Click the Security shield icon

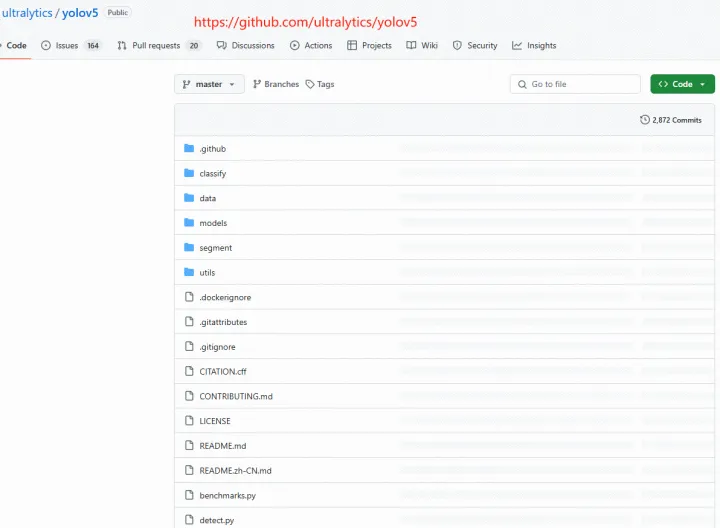click(x=457, y=45)
